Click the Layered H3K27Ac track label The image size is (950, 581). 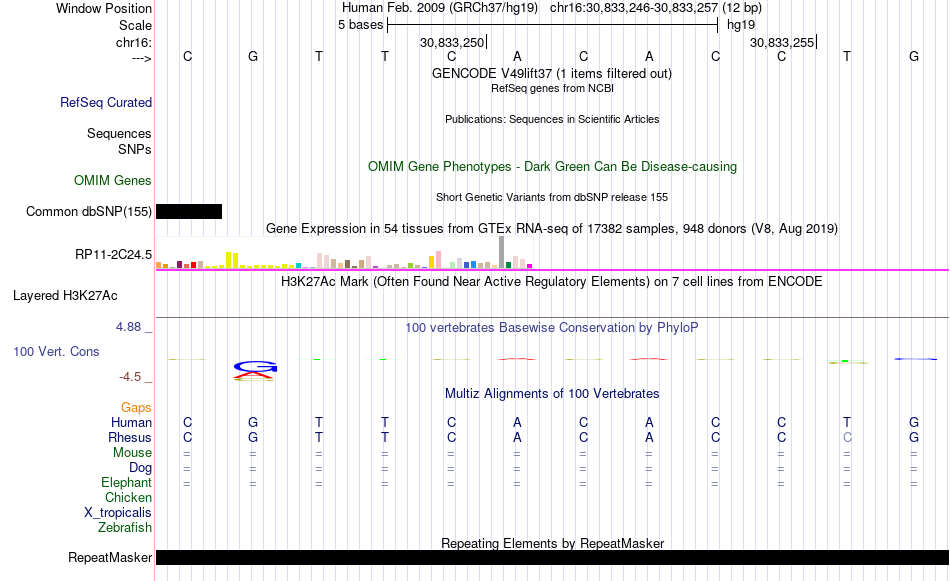pyautogui.click(x=65, y=296)
